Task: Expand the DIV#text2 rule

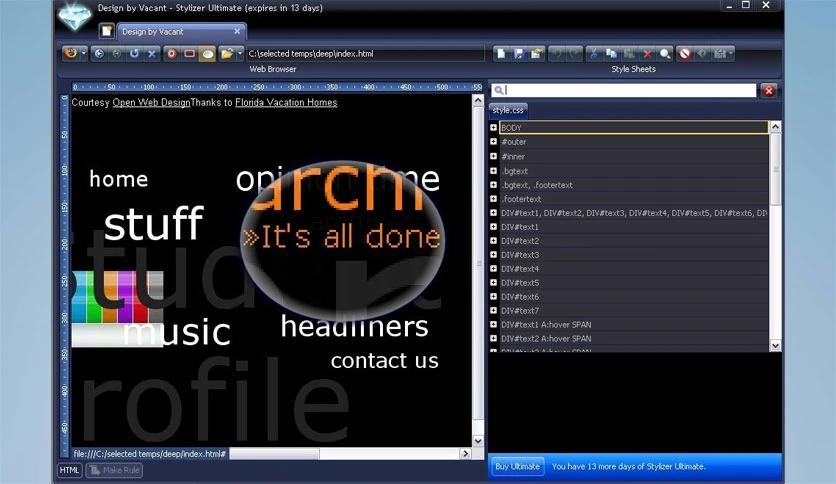Action: [x=494, y=240]
